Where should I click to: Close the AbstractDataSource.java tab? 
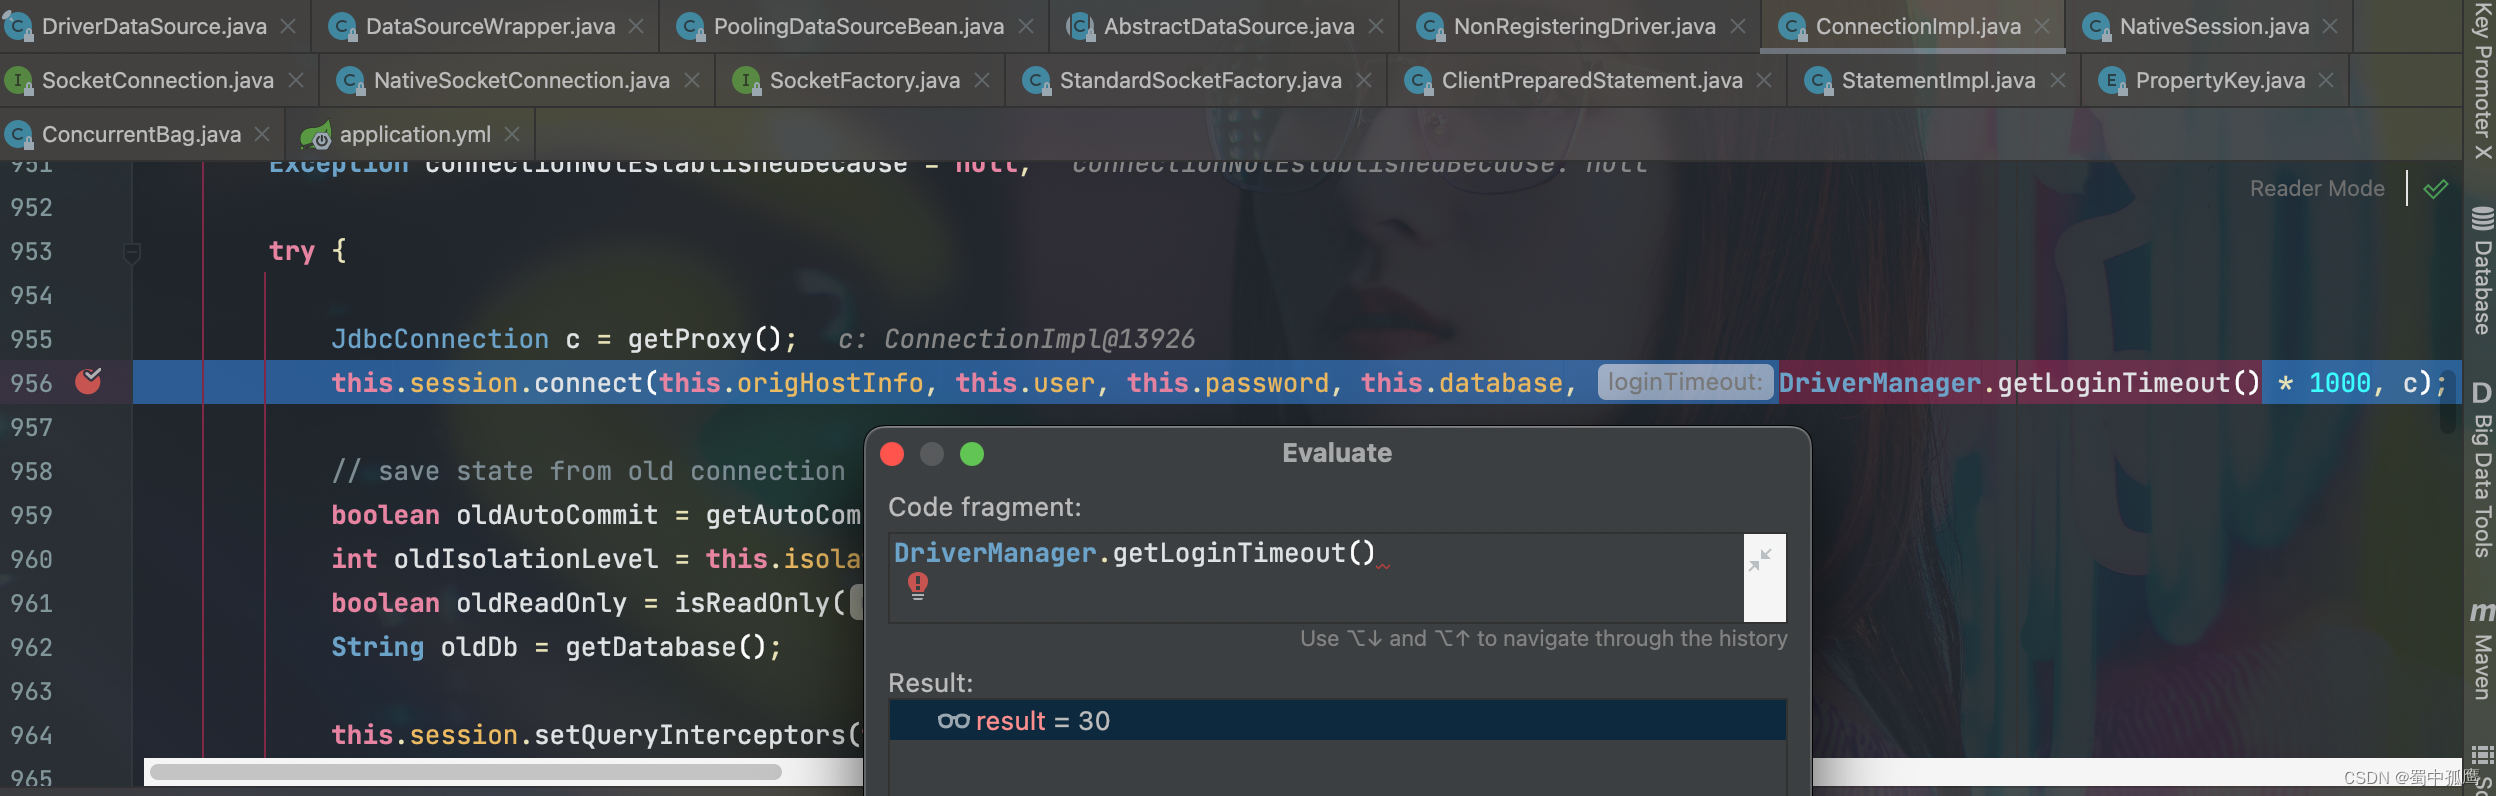click(x=1376, y=26)
